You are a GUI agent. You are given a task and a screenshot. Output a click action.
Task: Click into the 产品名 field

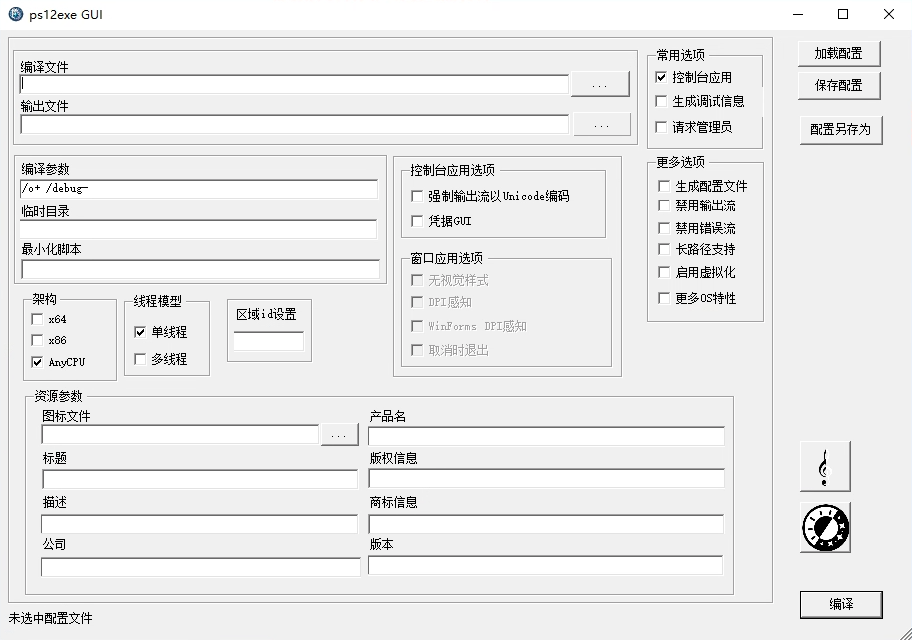546,436
